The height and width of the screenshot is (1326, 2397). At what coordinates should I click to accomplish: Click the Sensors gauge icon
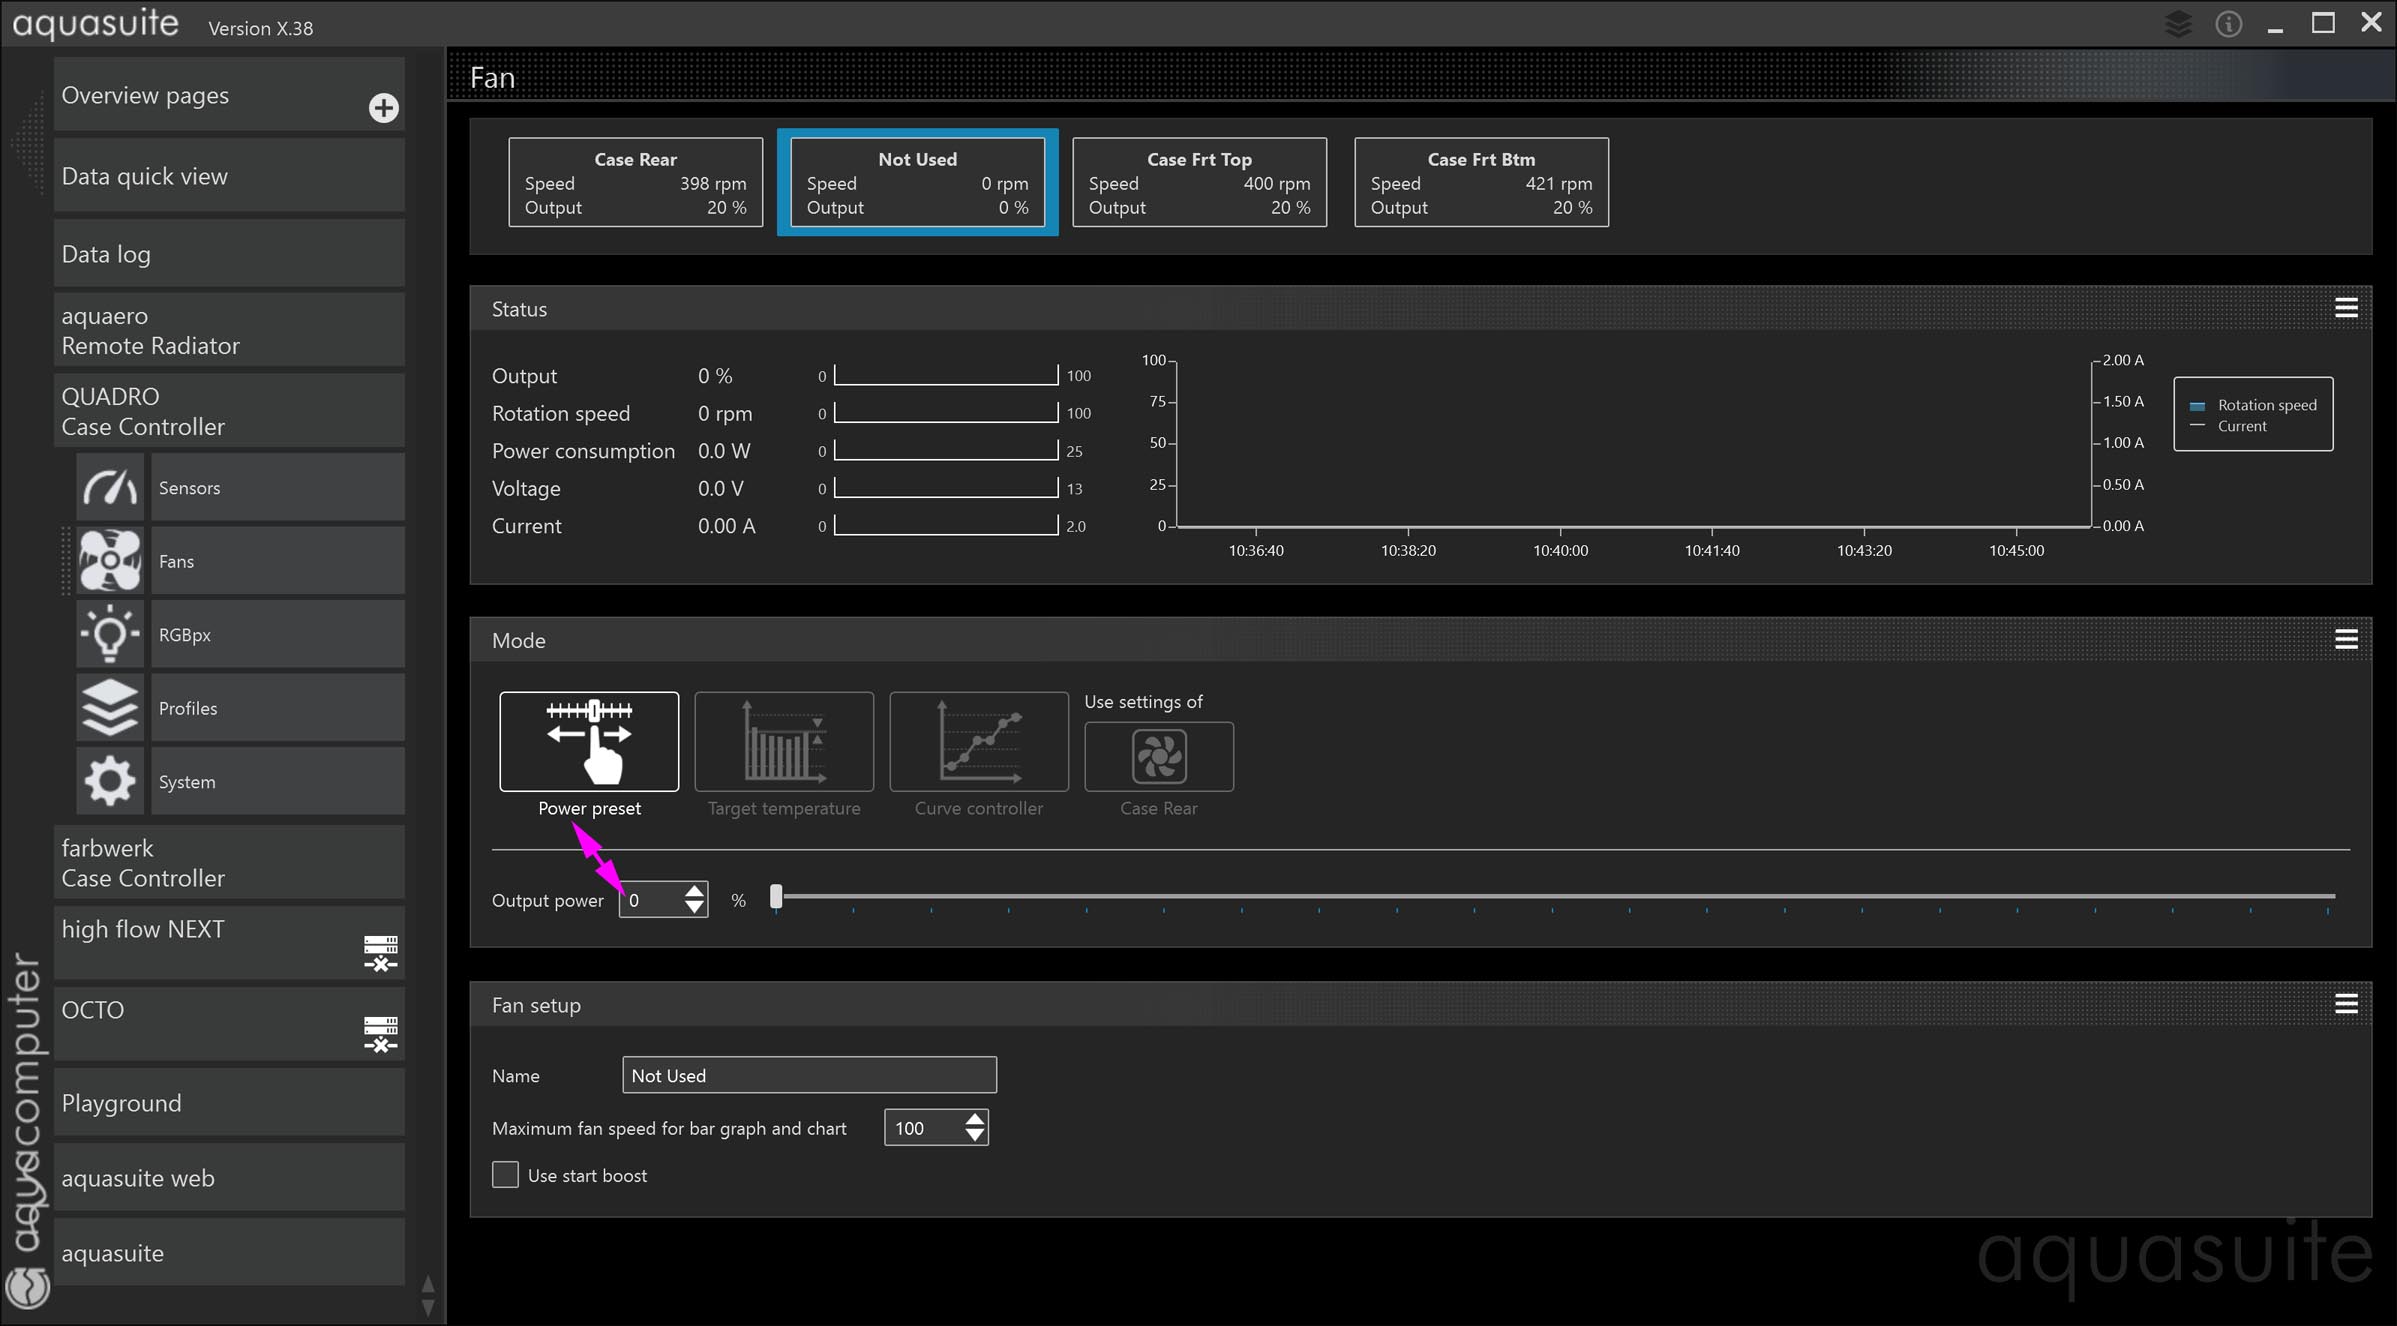[110, 488]
